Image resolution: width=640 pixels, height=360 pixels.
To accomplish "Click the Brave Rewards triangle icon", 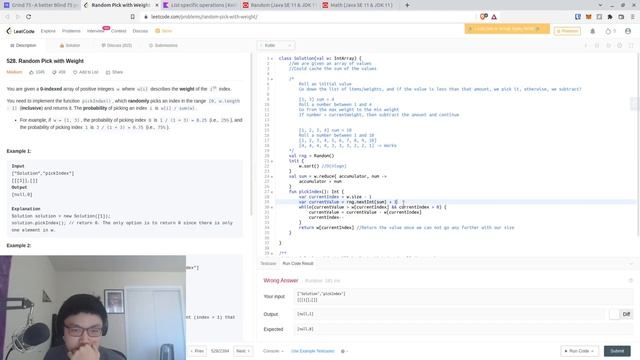I will [x=494, y=17].
